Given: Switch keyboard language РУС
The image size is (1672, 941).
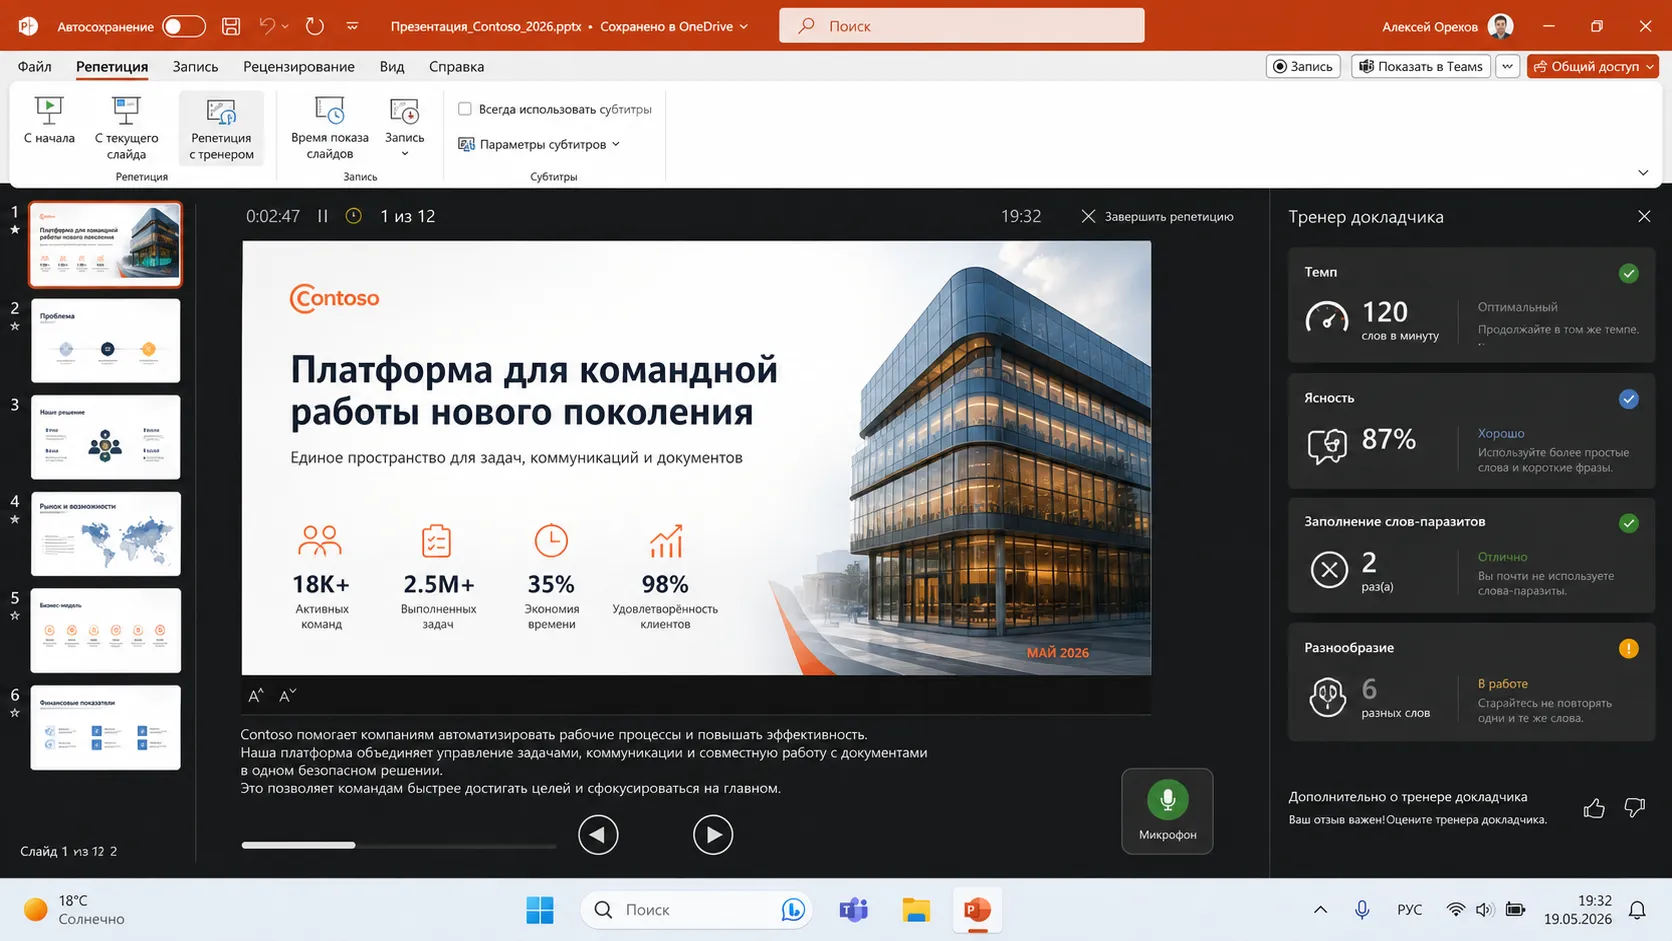Looking at the screenshot, I should click(1410, 910).
